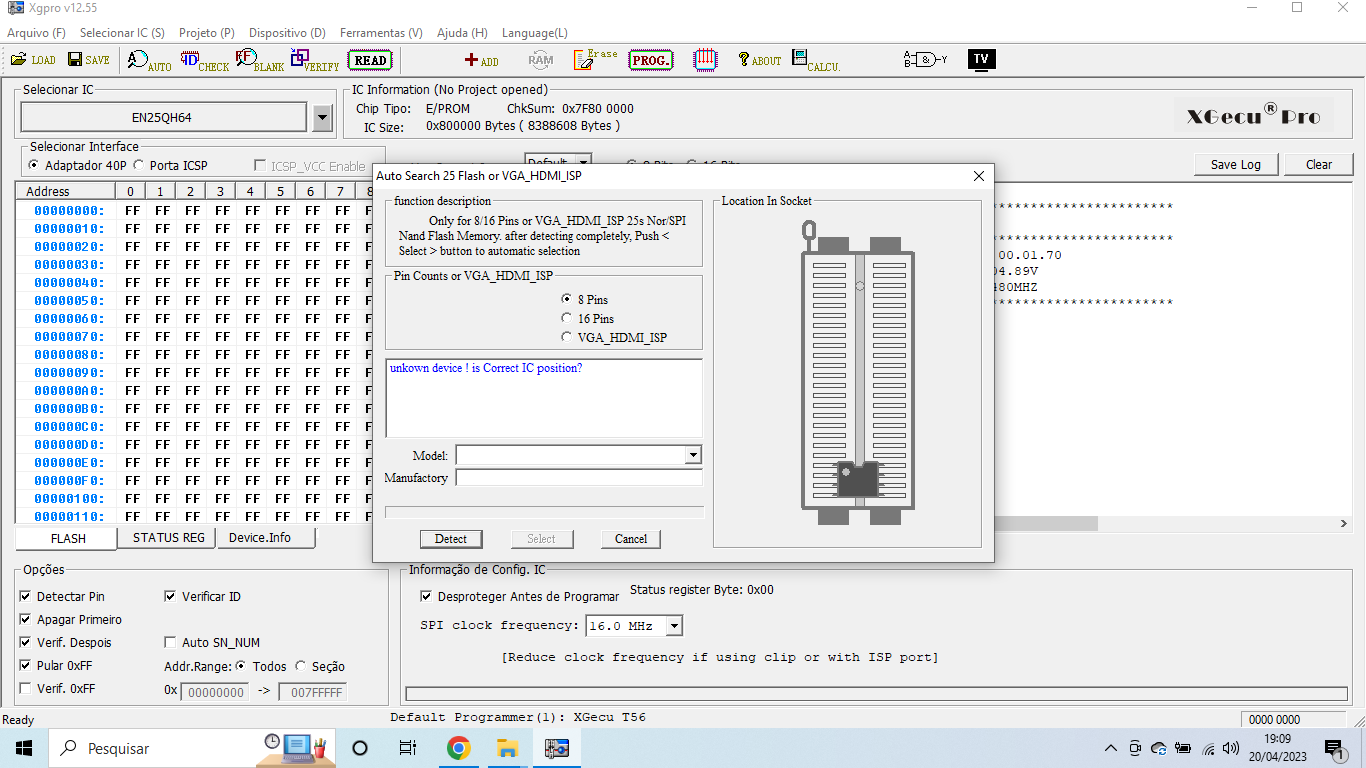Expand the Model dropdown list
The width and height of the screenshot is (1366, 768).
click(x=693, y=455)
